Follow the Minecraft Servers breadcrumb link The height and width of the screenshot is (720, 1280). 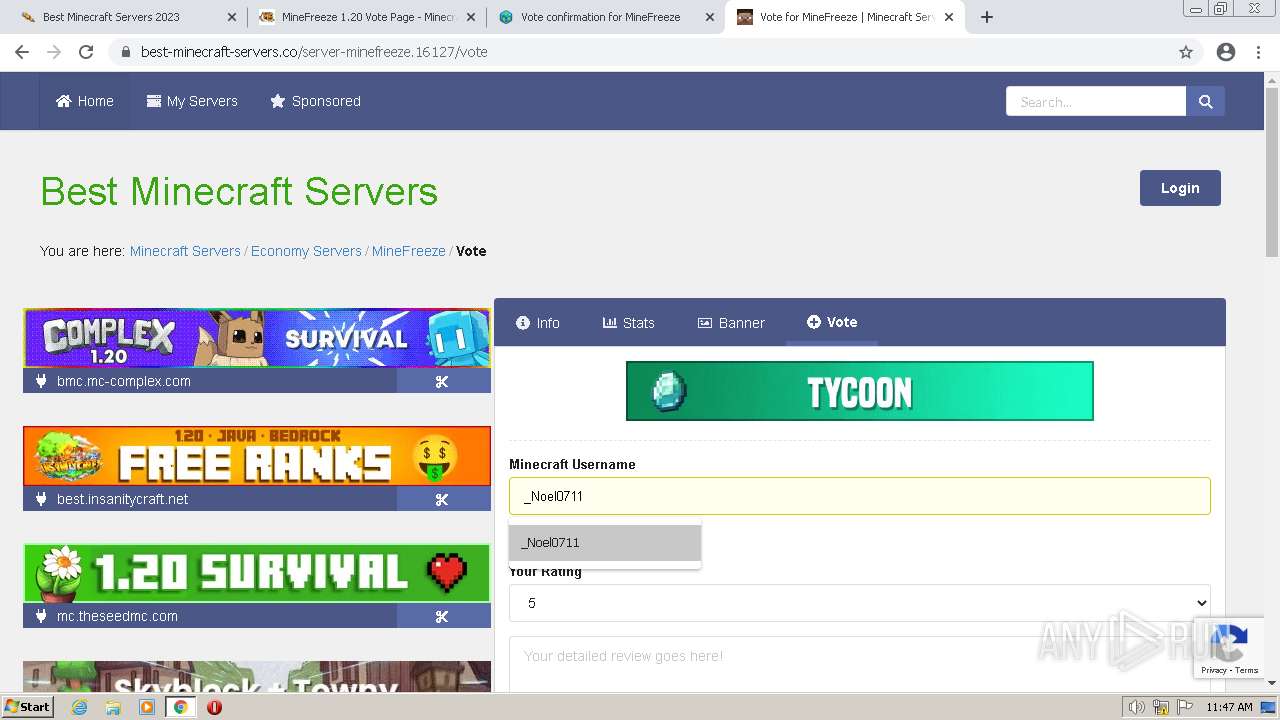[x=185, y=251]
